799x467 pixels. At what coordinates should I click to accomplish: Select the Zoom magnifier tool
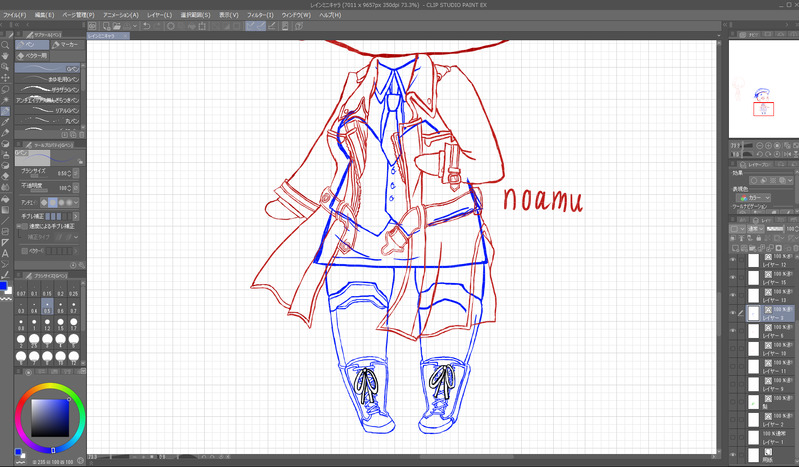pyautogui.click(x=6, y=45)
